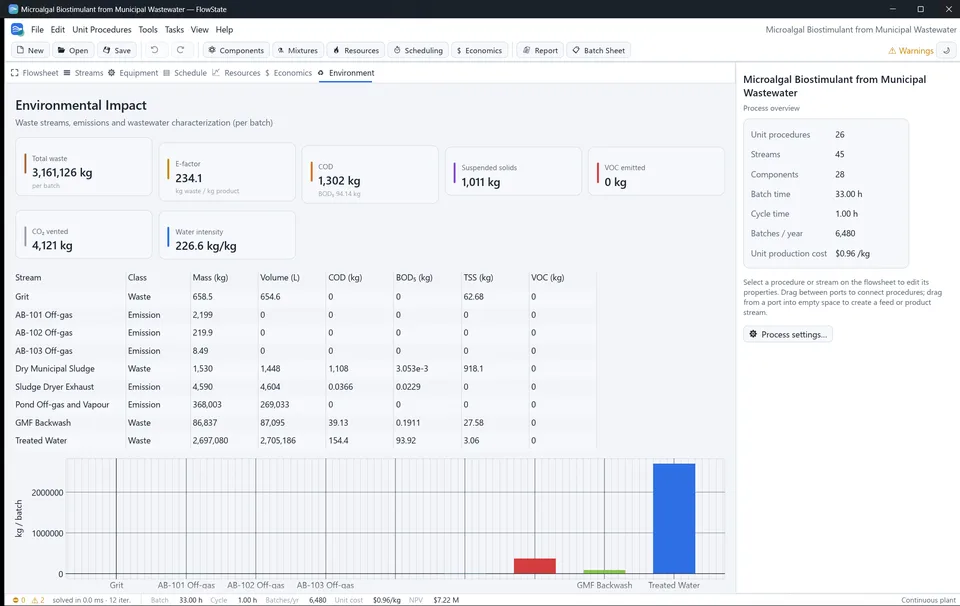Open the Components toolbar dialog
This screenshot has height=606, width=960.
click(x=236, y=50)
